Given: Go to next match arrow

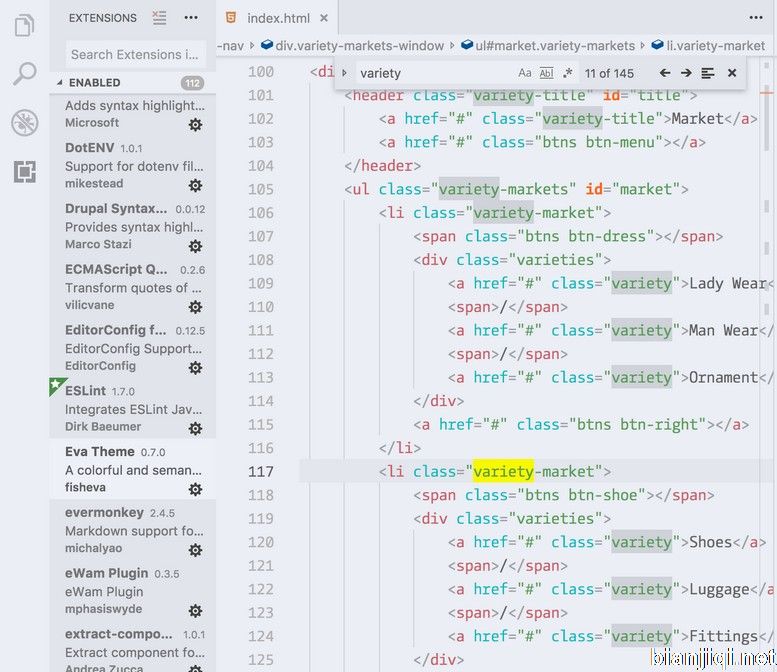Looking at the screenshot, I should coord(686,73).
